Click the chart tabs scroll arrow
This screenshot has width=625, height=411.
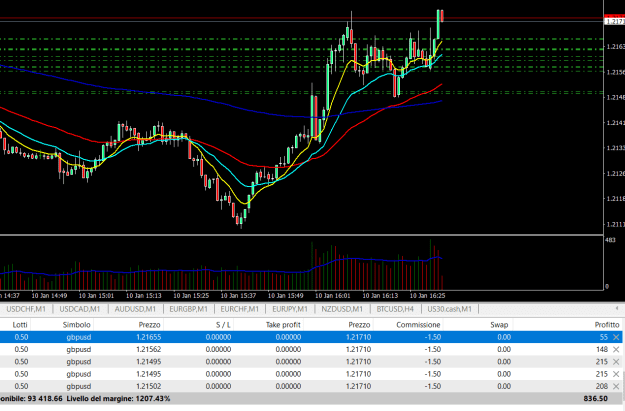617,308
